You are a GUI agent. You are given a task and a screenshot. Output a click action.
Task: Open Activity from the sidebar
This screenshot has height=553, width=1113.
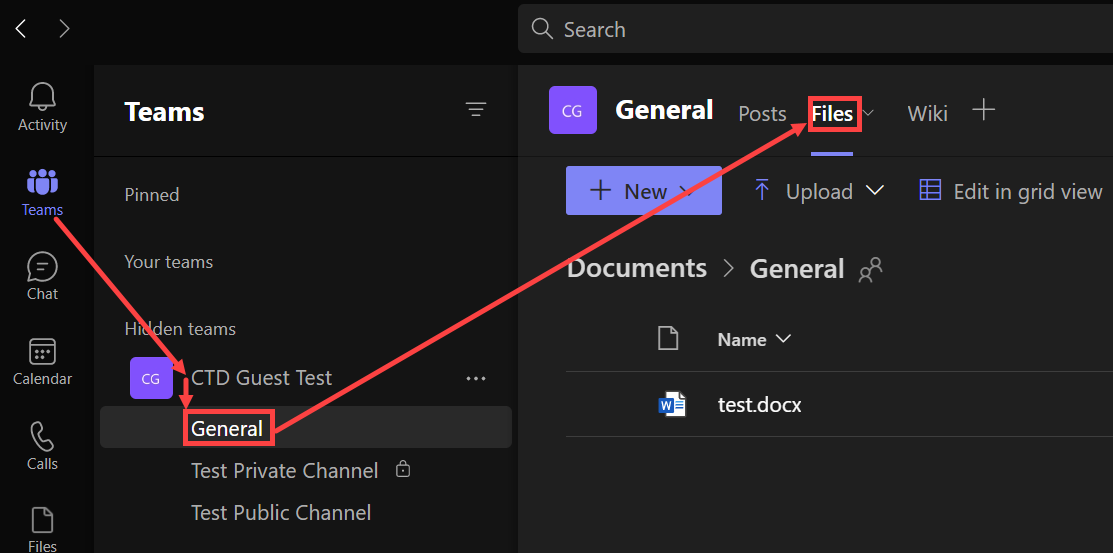(x=43, y=107)
